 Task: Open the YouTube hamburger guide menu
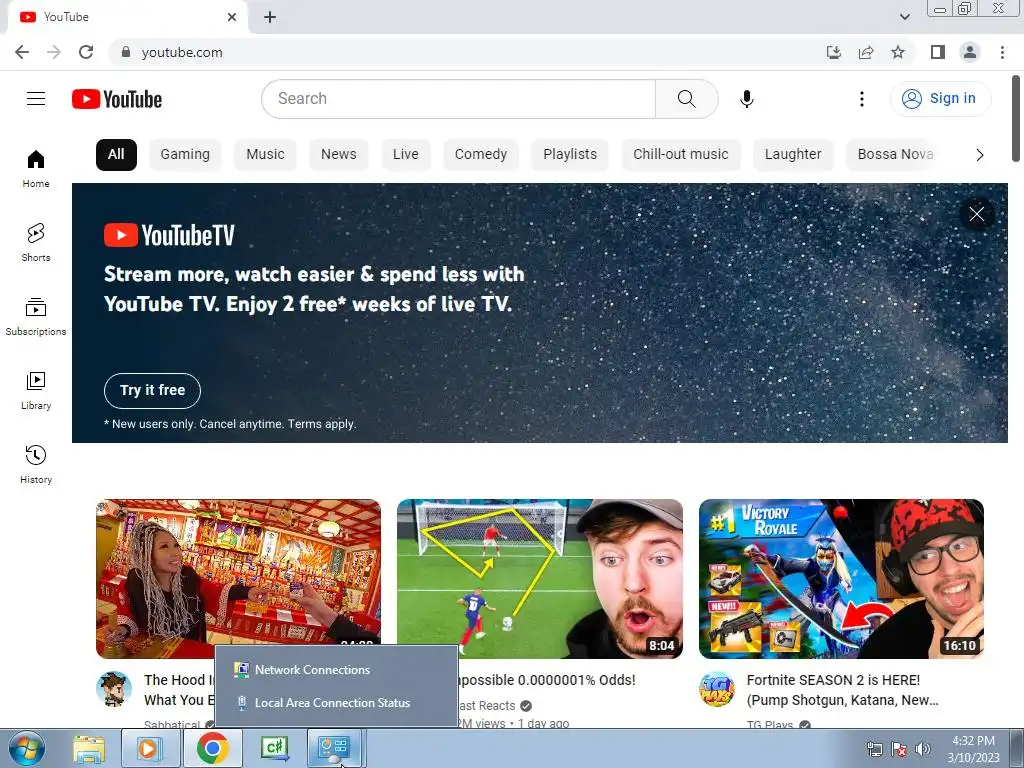(x=36, y=99)
